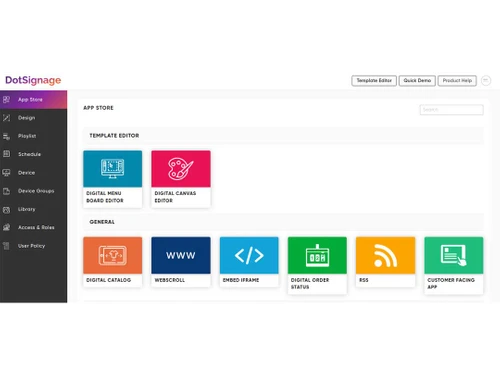Click the 'DIGITAL ORDER STATUS' label

pos(310,283)
